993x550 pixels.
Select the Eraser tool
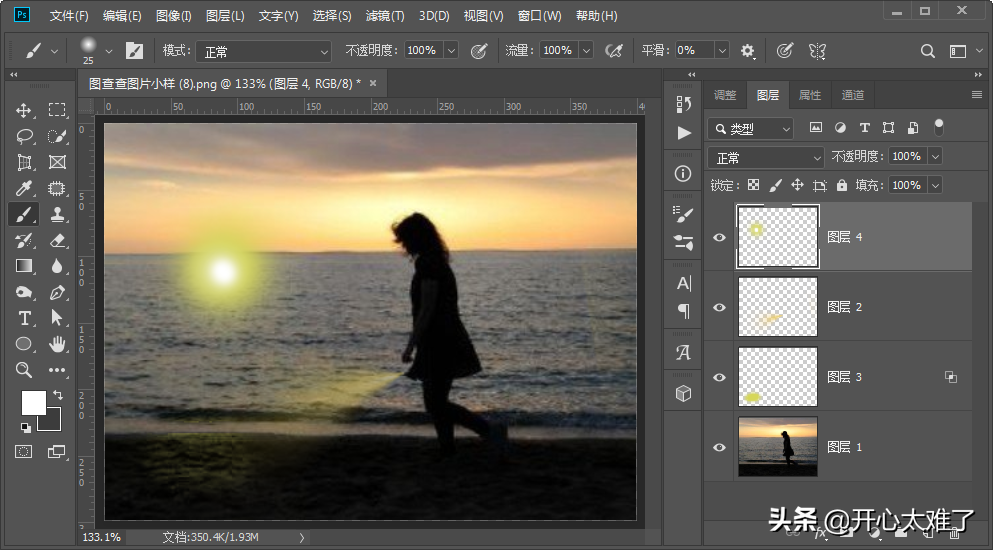coord(57,240)
